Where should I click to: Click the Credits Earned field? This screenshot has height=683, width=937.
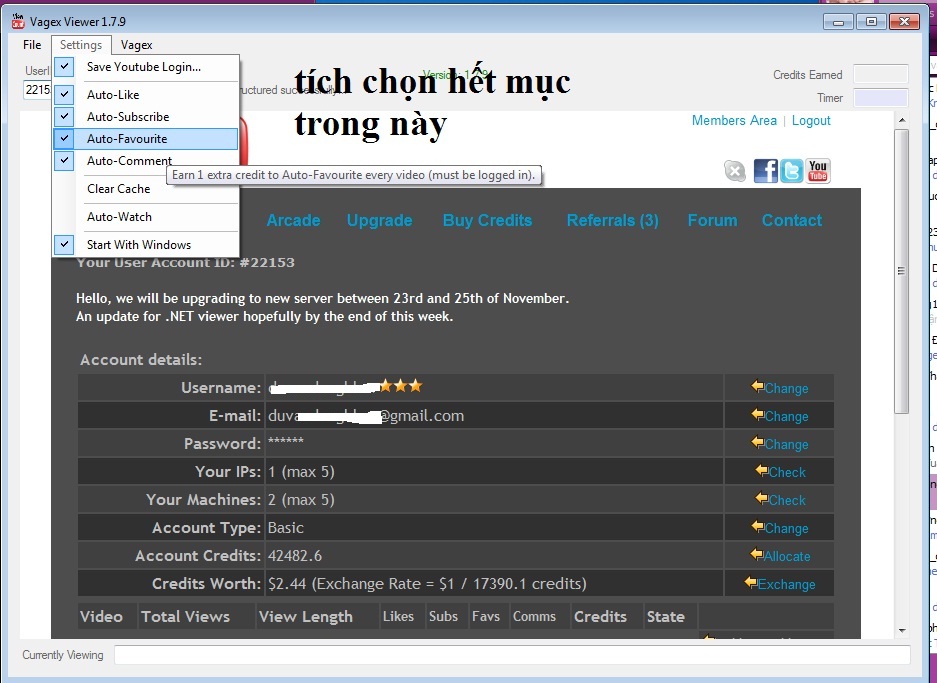coord(881,75)
